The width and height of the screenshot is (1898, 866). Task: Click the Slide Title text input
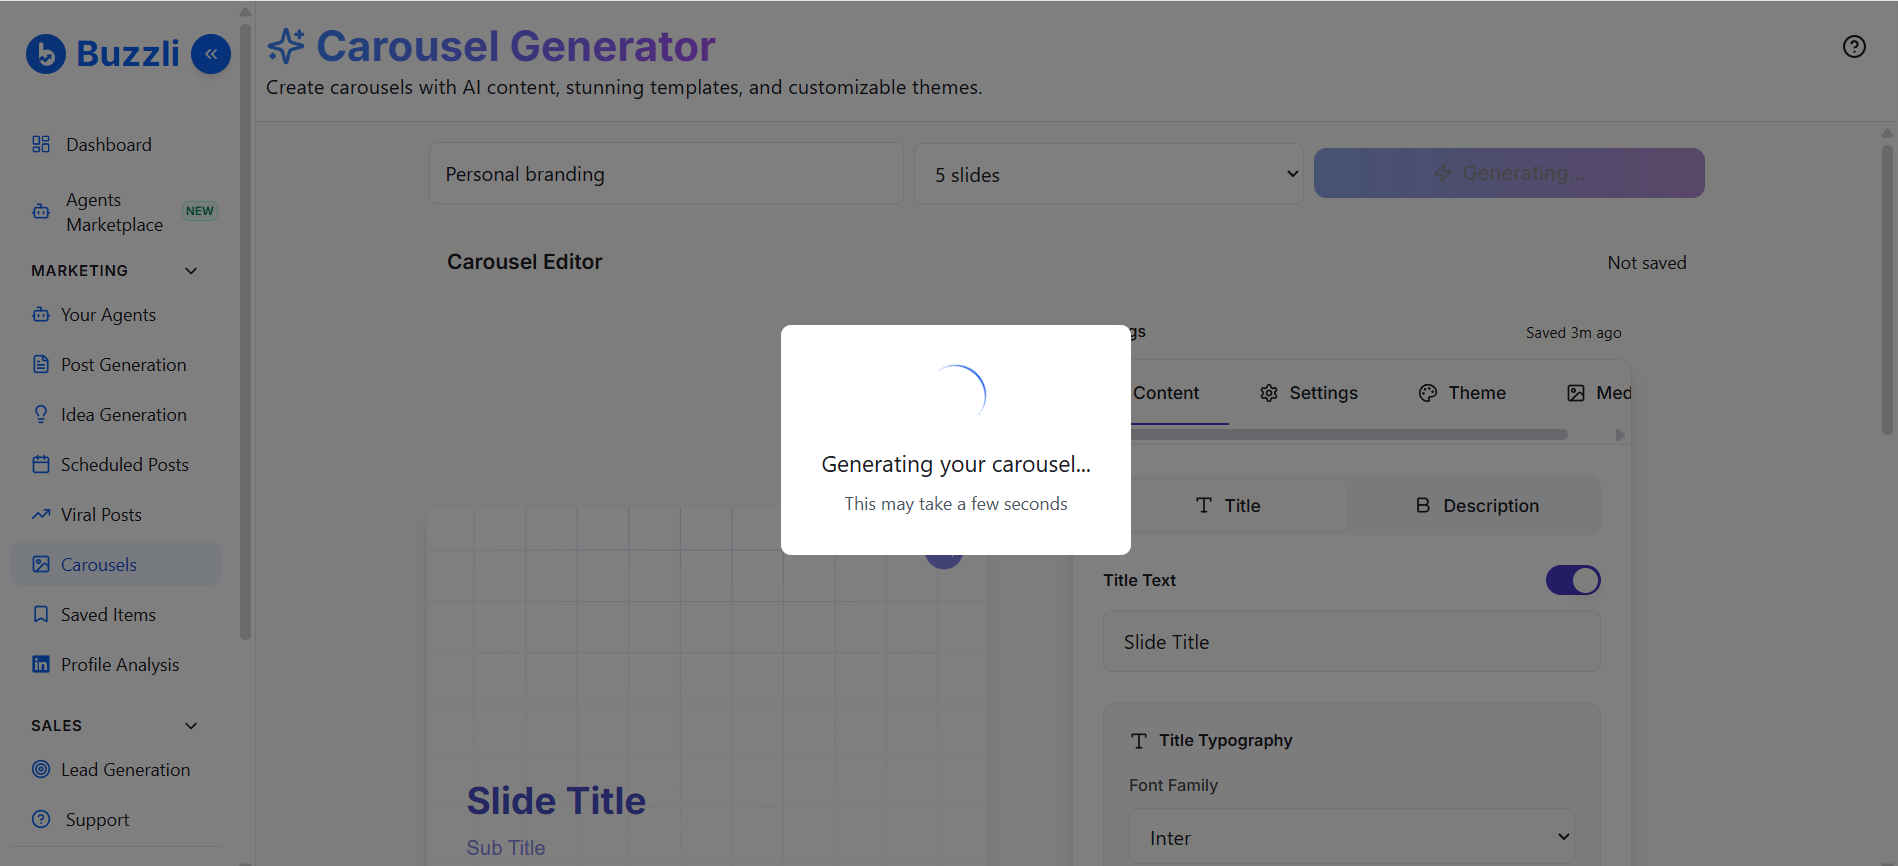point(1352,642)
